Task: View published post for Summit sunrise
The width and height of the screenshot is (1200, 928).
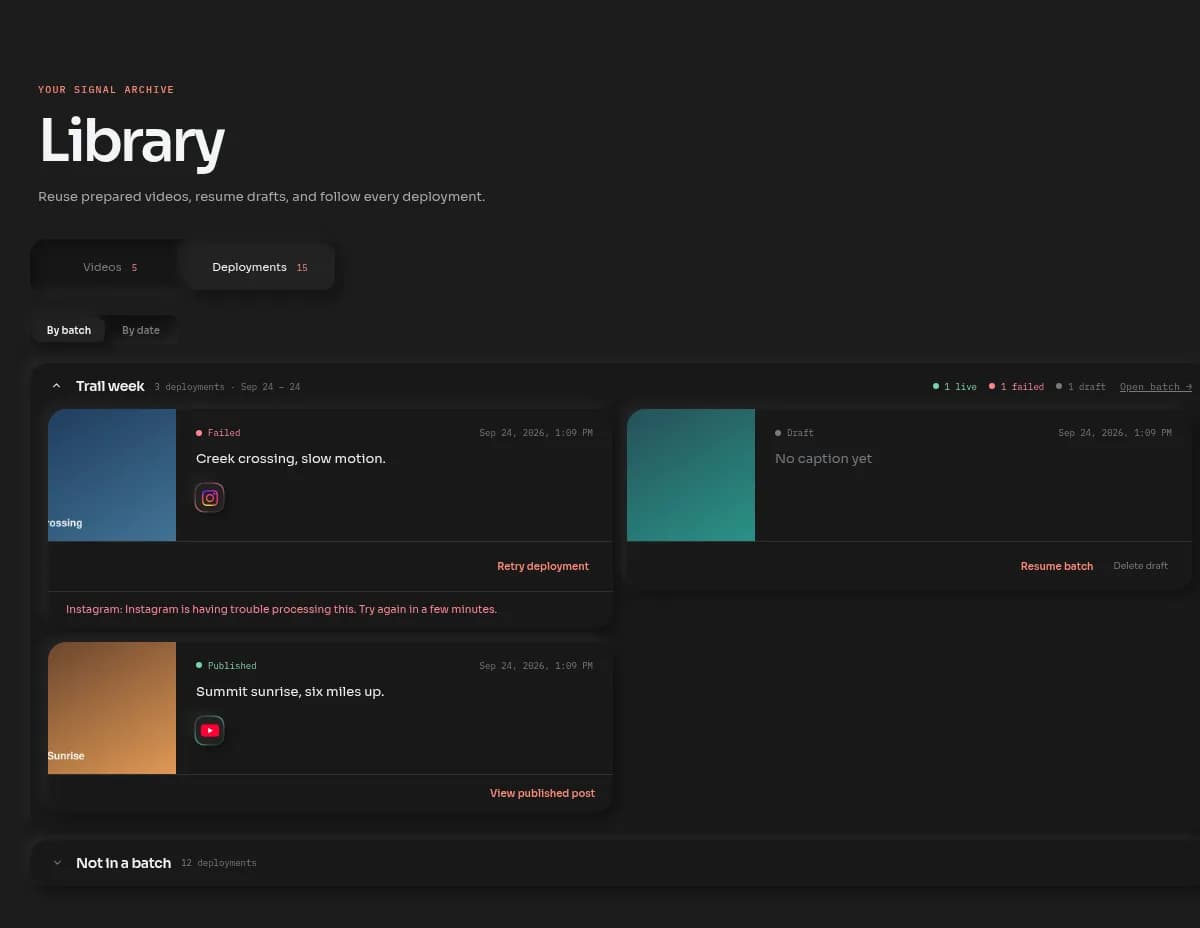Action: click(542, 793)
